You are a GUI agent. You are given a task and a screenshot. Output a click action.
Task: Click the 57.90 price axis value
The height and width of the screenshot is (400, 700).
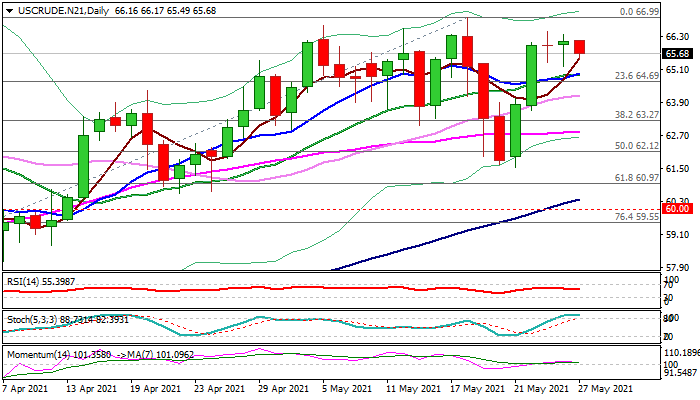pos(678,268)
